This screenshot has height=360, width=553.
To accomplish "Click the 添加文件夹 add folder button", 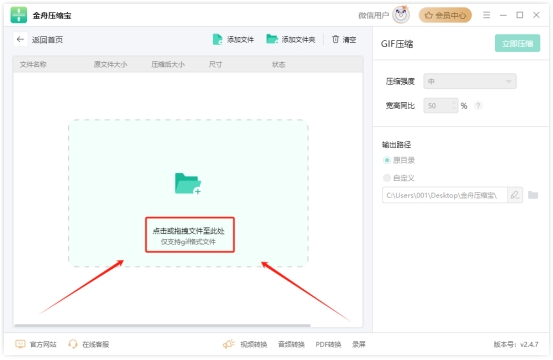I will pyautogui.click(x=291, y=39).
